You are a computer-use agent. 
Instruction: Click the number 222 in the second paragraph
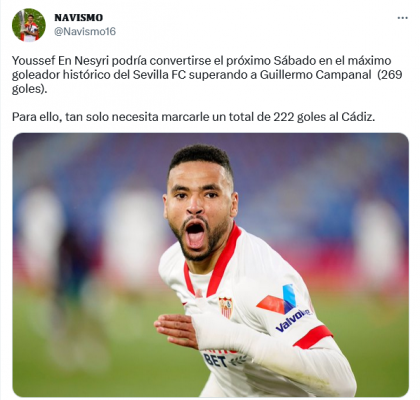283,117
